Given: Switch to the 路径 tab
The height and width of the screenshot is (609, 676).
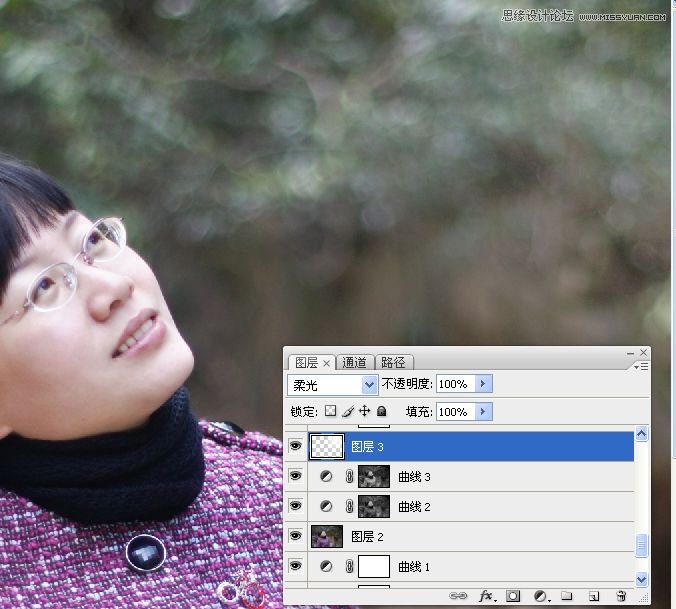Looking at the screenshot, I should pyautogui.click(x=394, y=362).
